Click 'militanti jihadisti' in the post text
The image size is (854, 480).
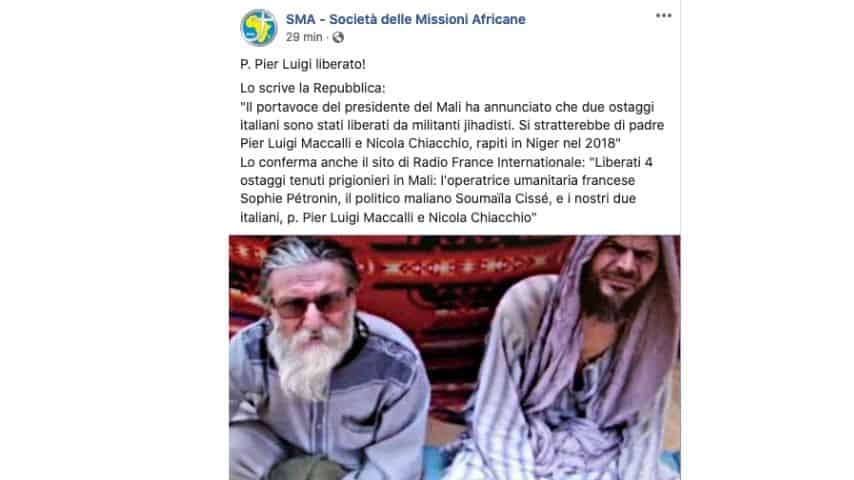[462, 125]
